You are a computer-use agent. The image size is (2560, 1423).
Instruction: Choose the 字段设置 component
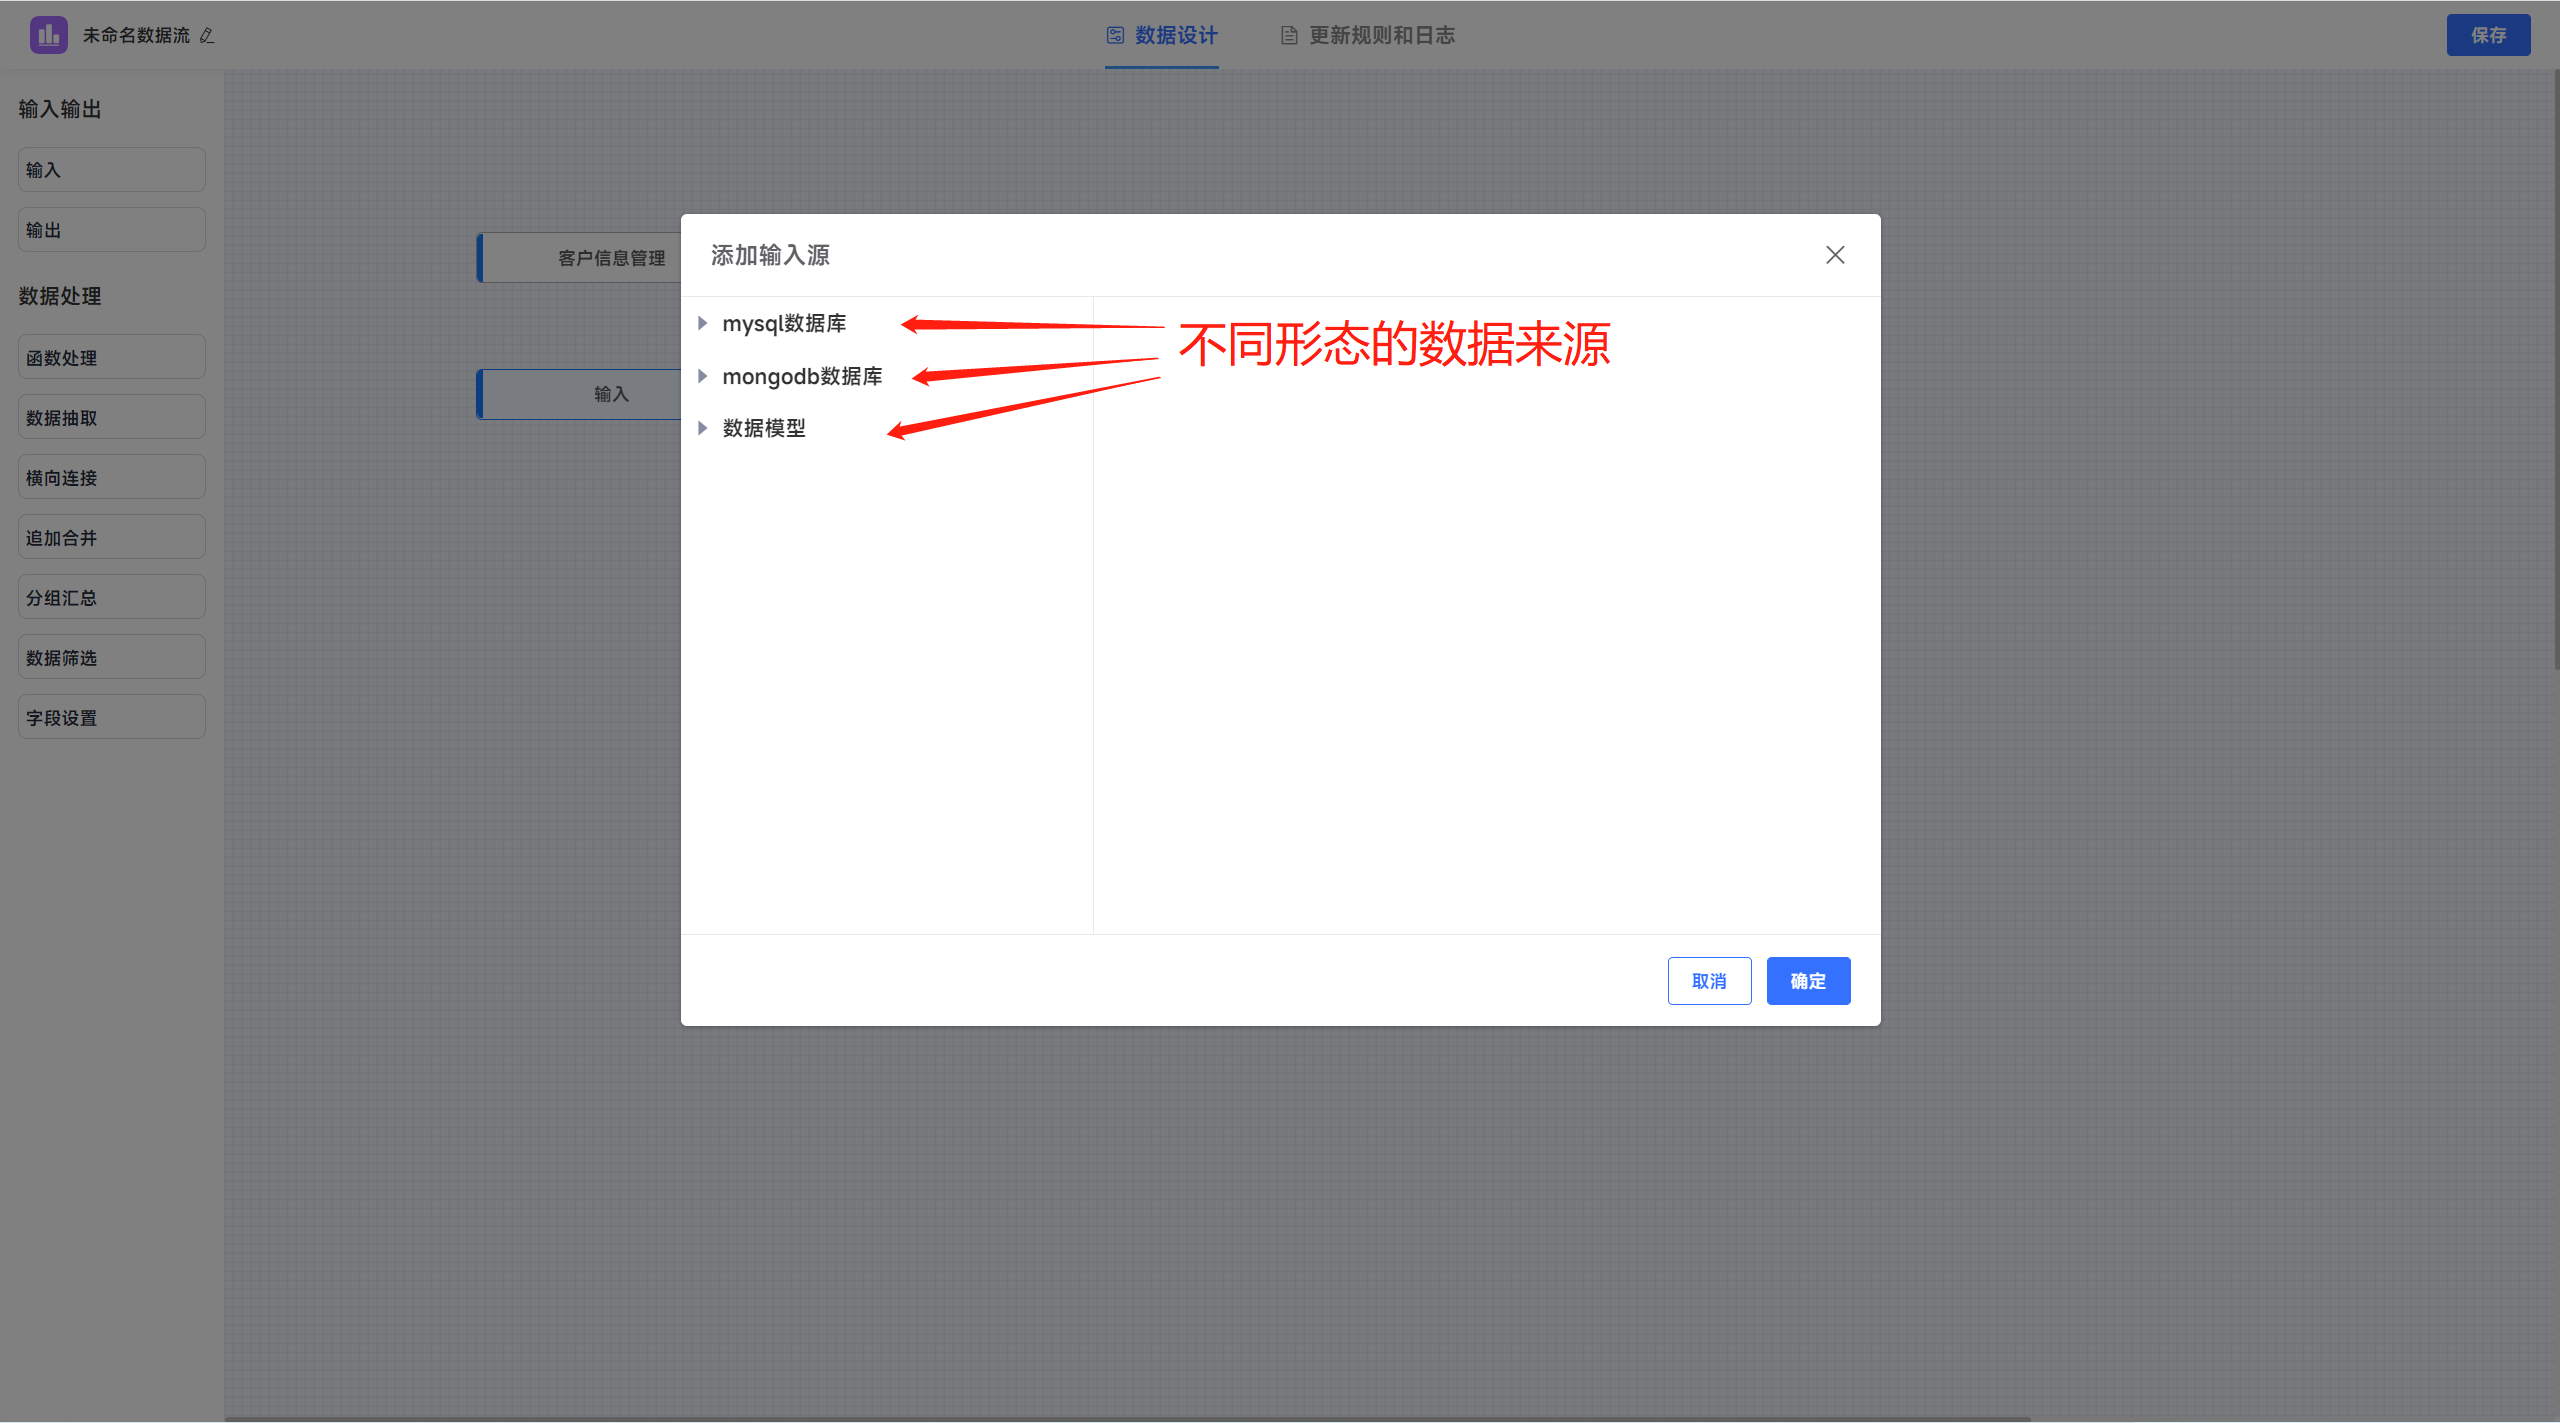click(x=112, y=717)
